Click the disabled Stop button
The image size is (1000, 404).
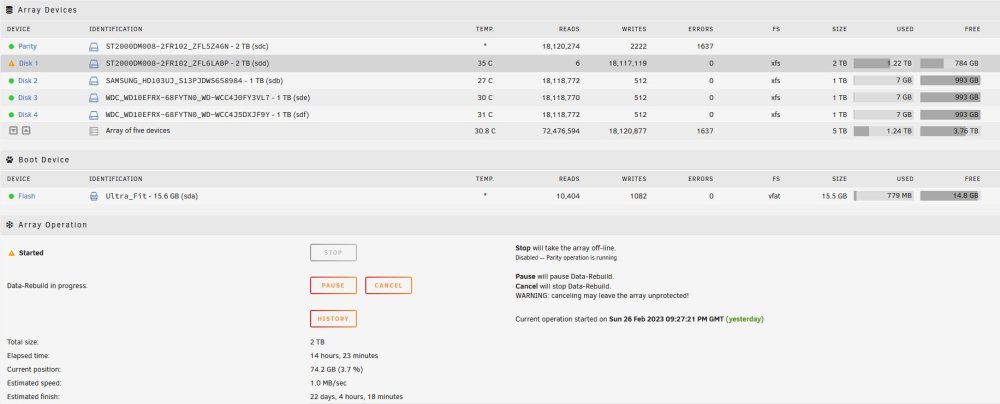333,253
